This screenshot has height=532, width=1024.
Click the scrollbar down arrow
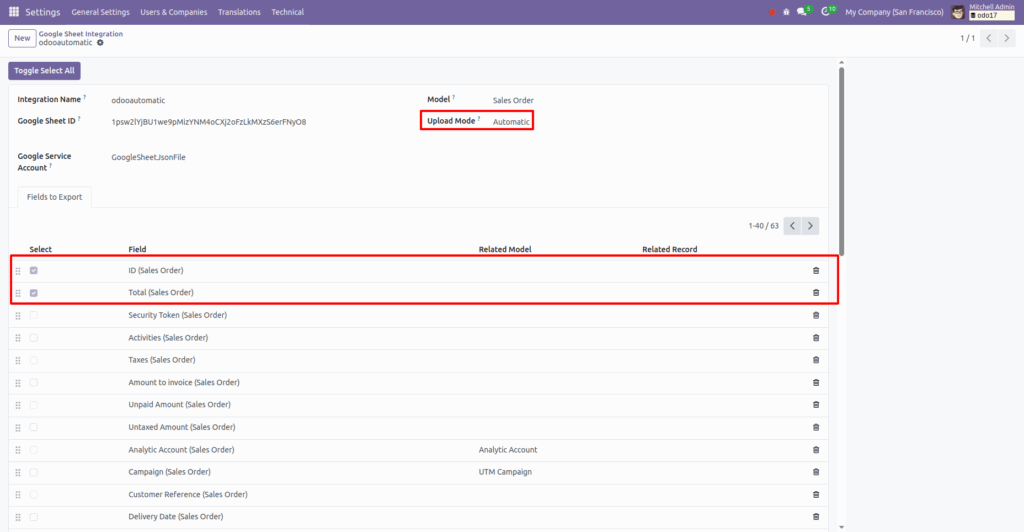[x=841, y=527]
